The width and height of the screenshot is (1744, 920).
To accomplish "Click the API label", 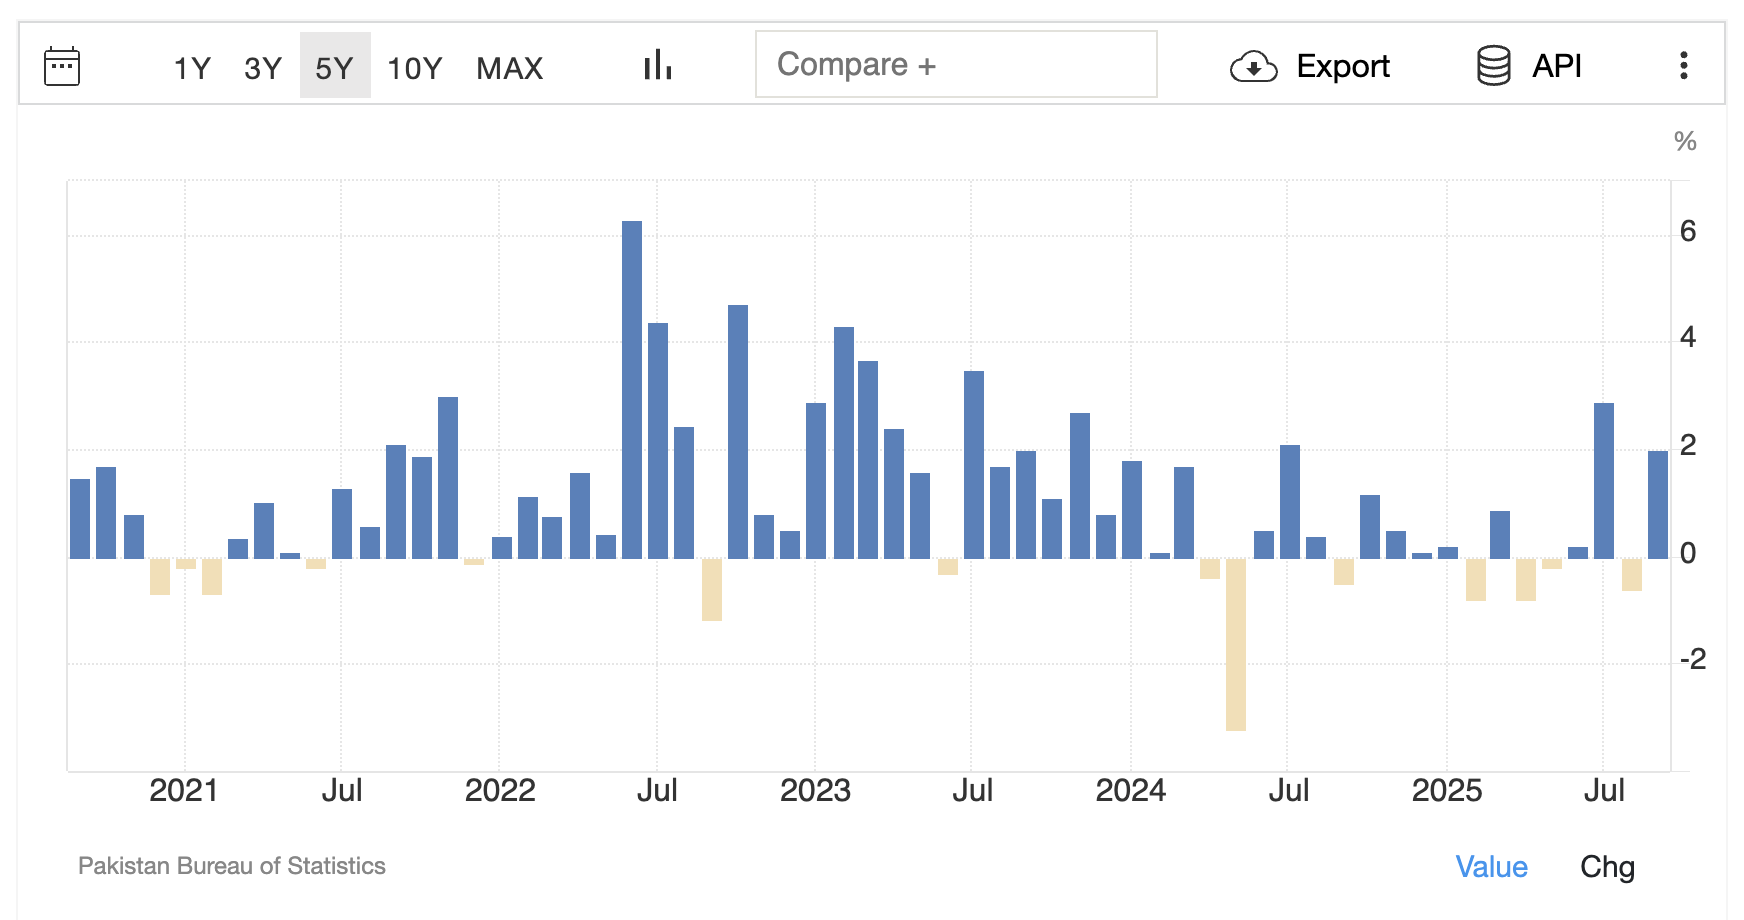I will point(1556,65).
